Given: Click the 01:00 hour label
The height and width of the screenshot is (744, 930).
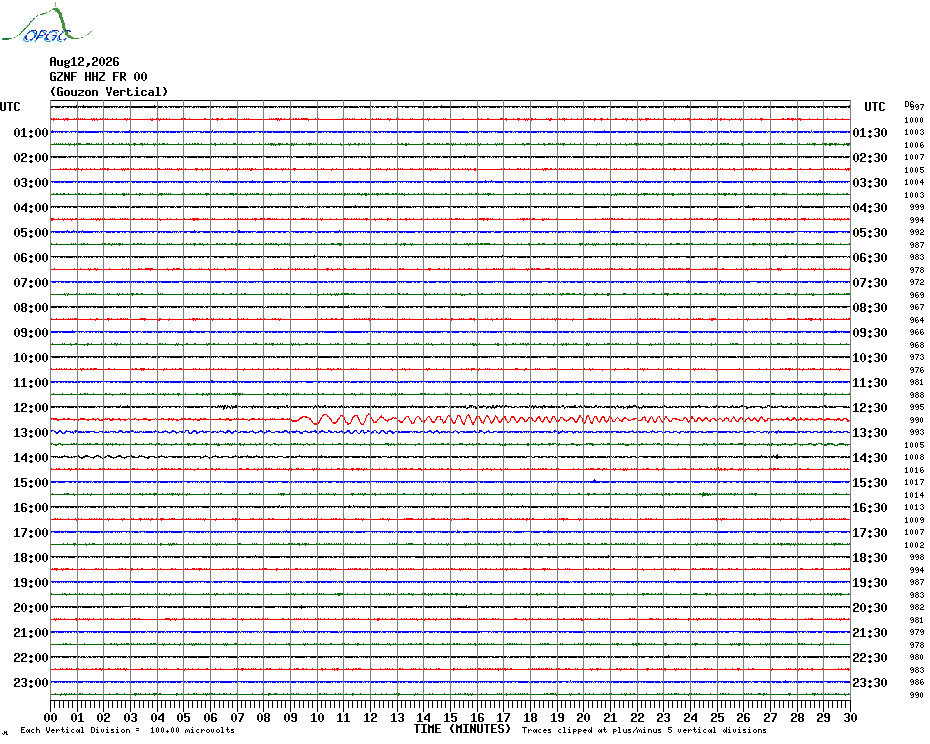Looking at the screenshot, I should point(31,132).
